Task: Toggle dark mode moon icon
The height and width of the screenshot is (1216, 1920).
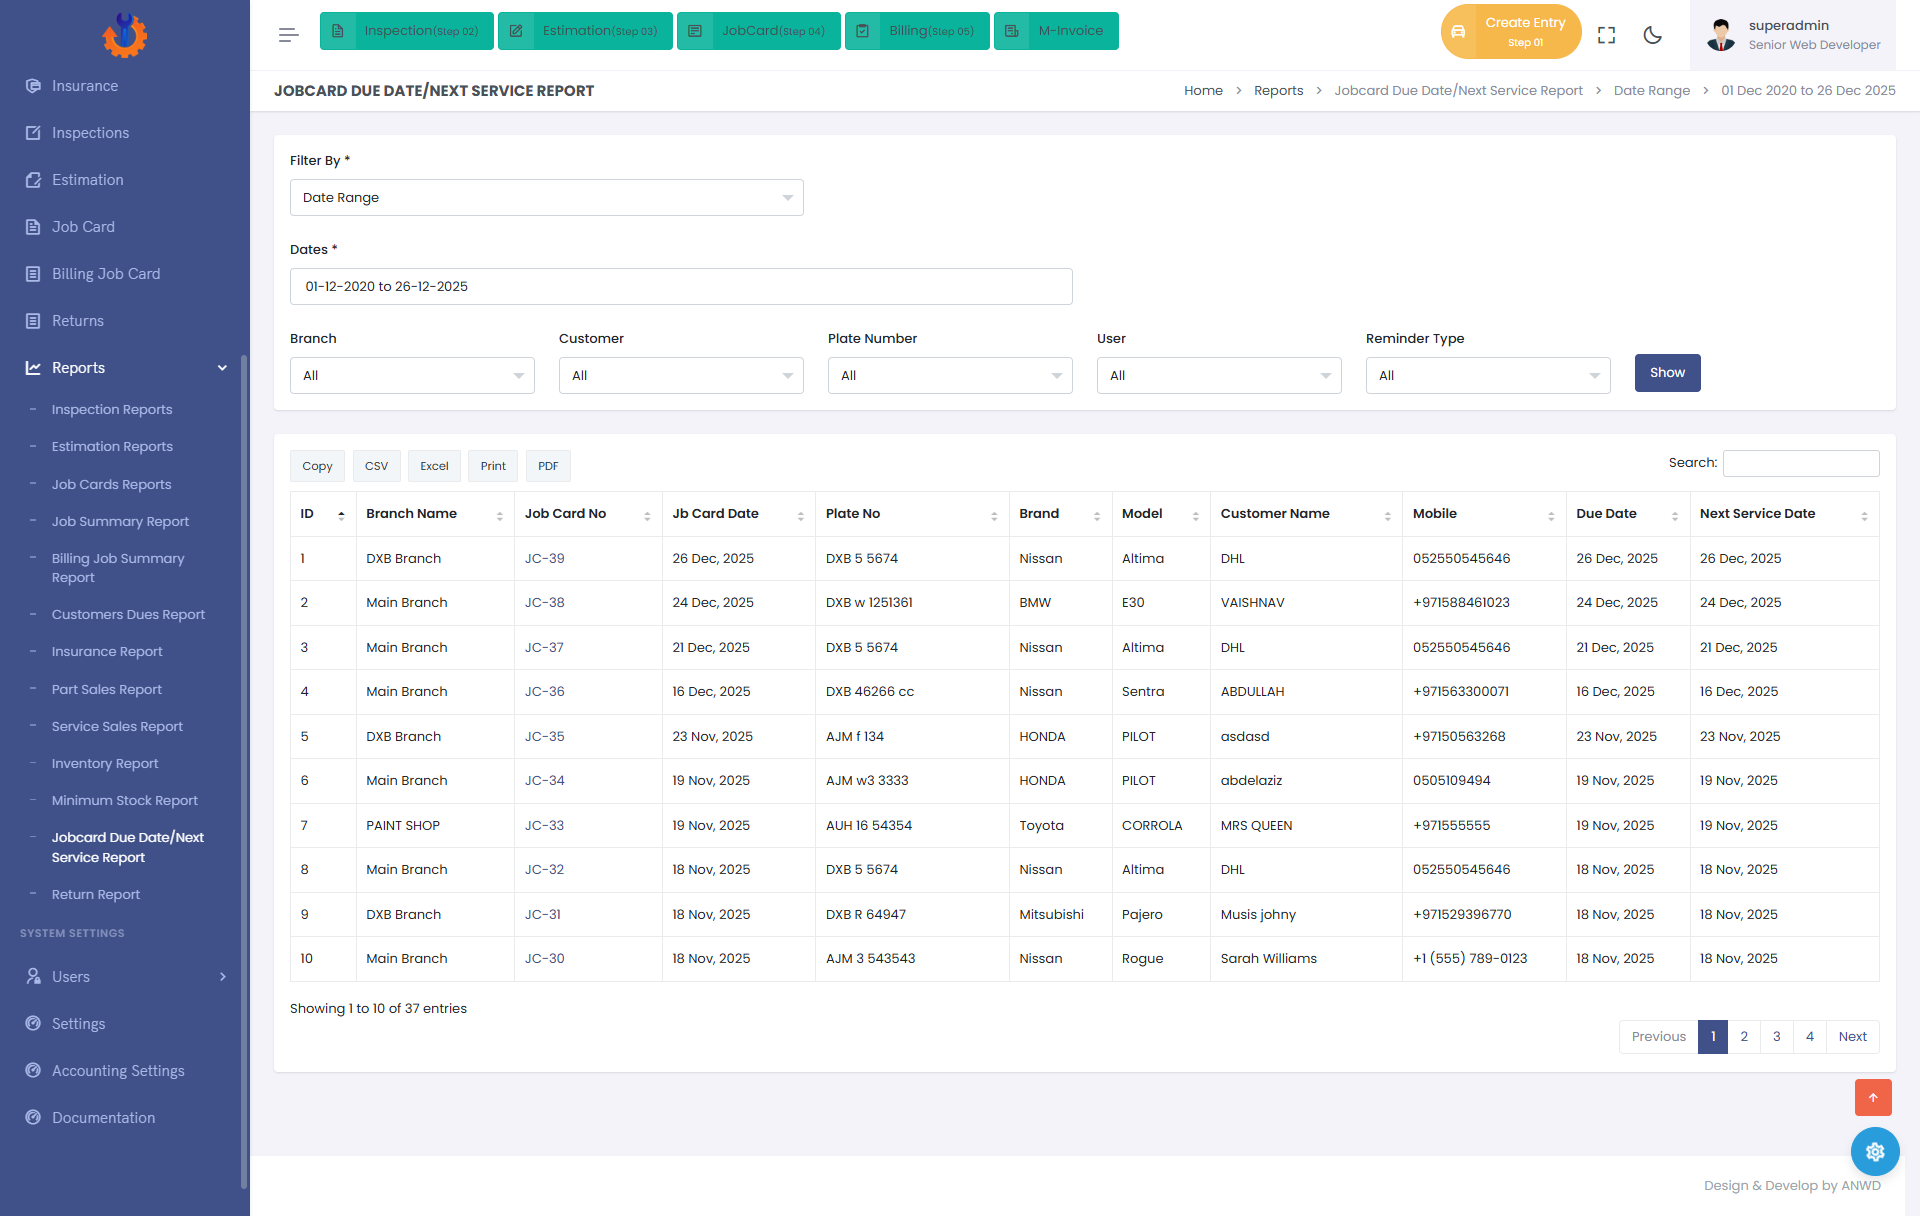Action: pos(1653,35)
